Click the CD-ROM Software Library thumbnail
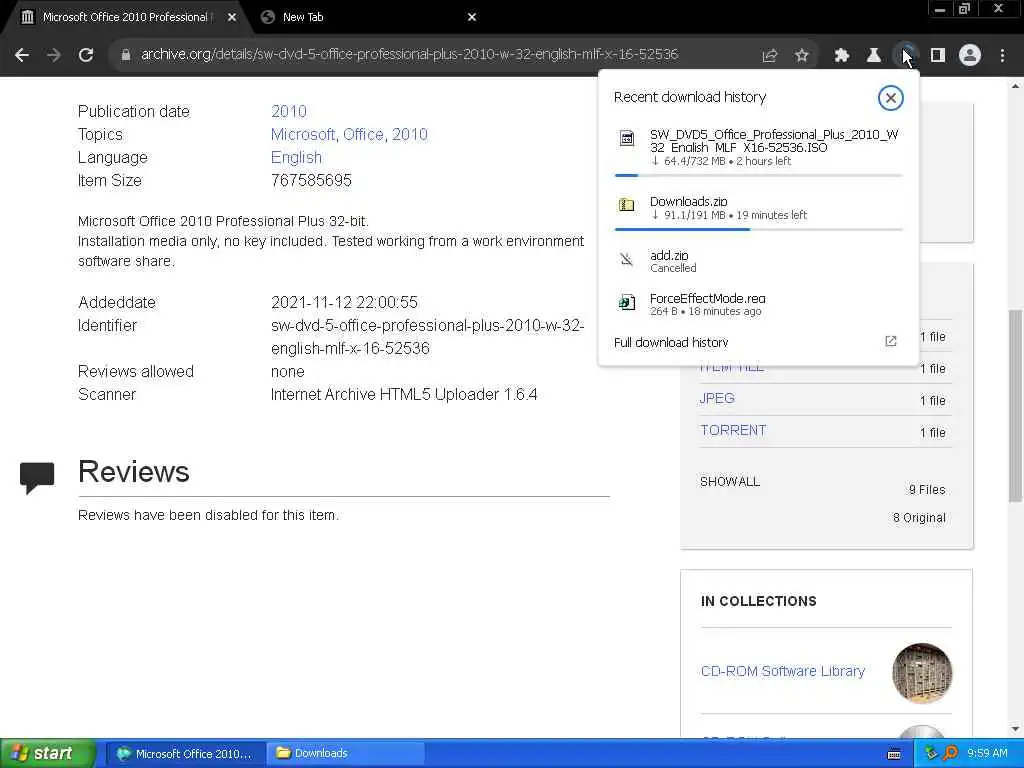 (921, 673)
